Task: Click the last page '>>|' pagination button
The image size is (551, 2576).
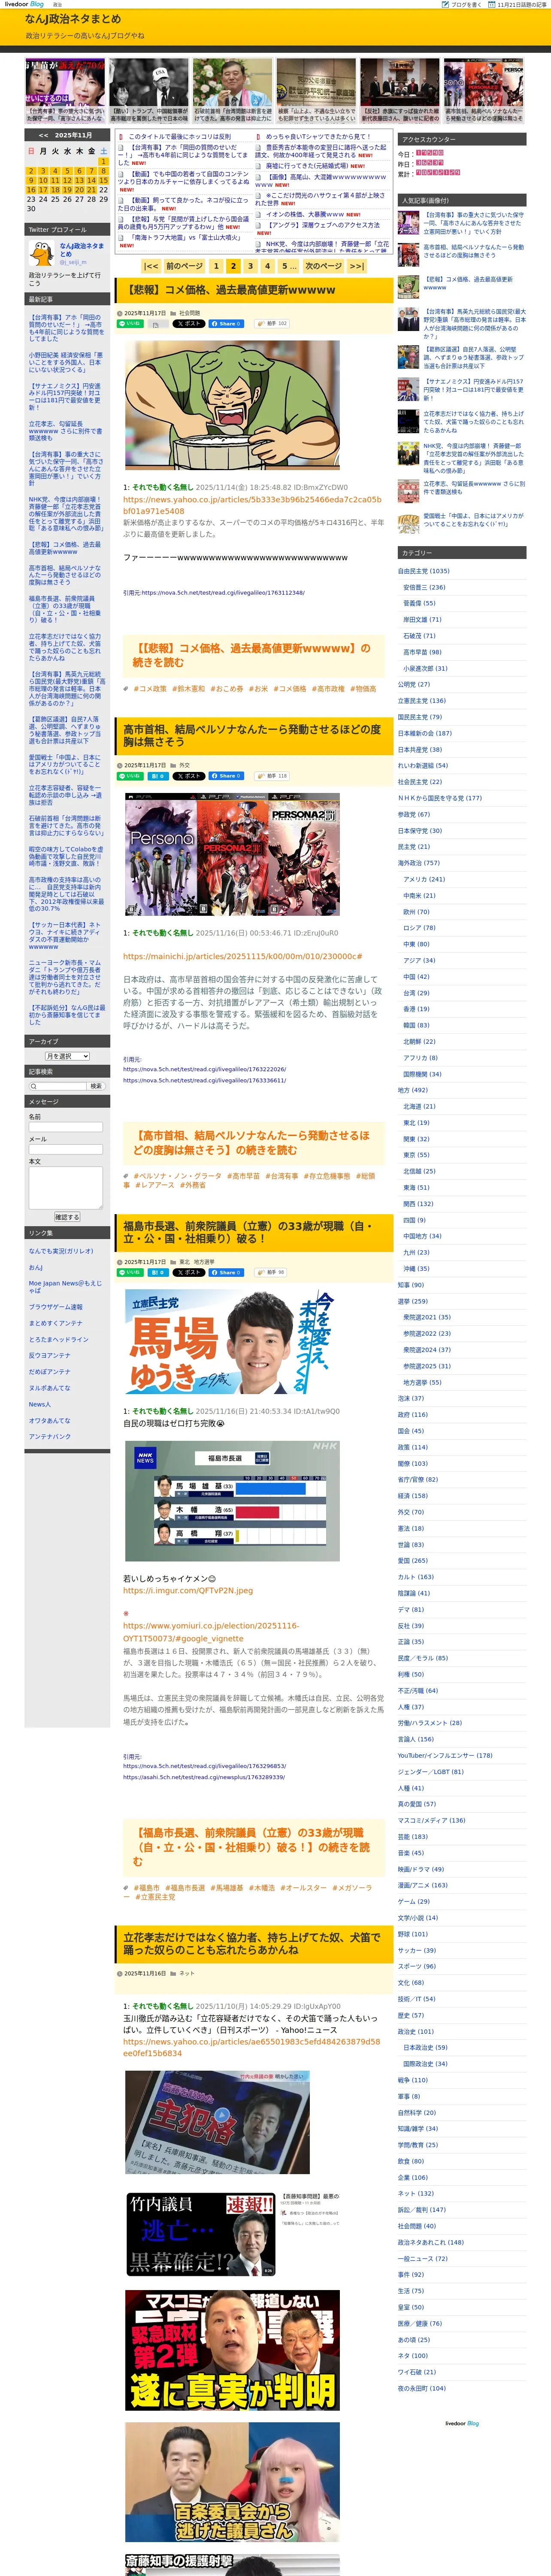Action: click(x=356, y=266)
